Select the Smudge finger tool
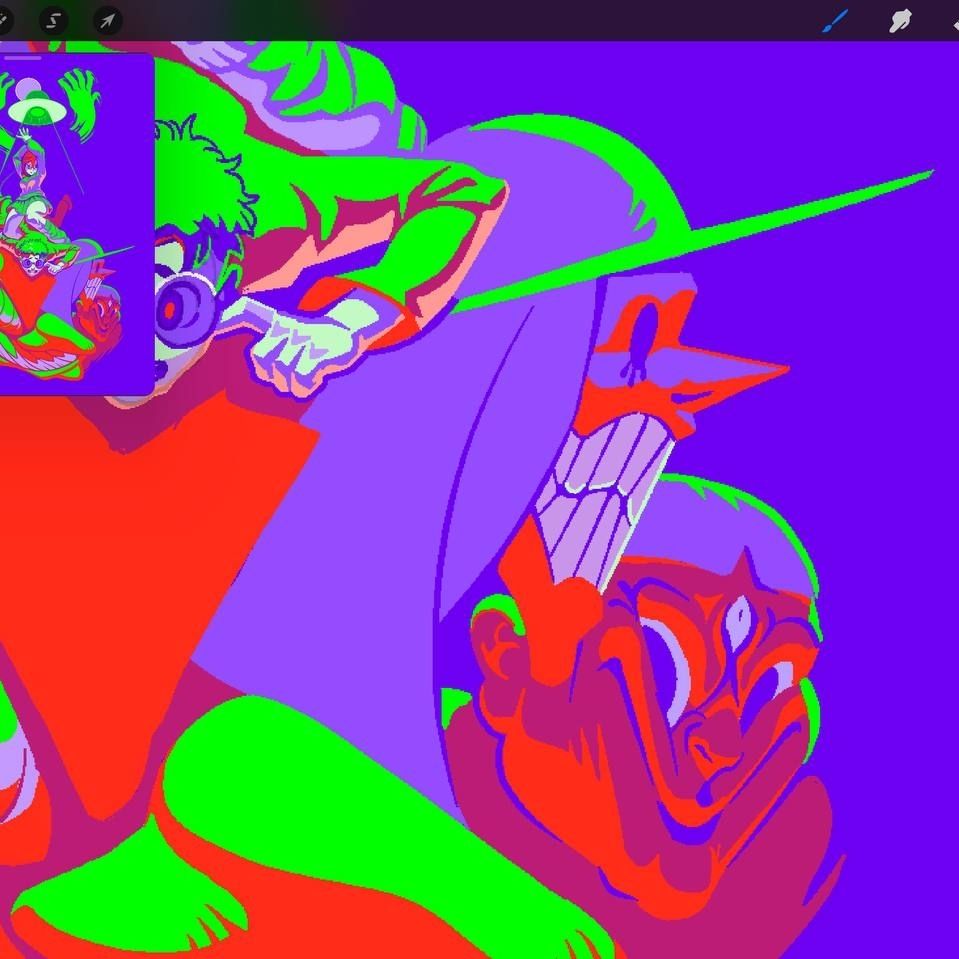959x959 pixels. (x=900, y=21)
